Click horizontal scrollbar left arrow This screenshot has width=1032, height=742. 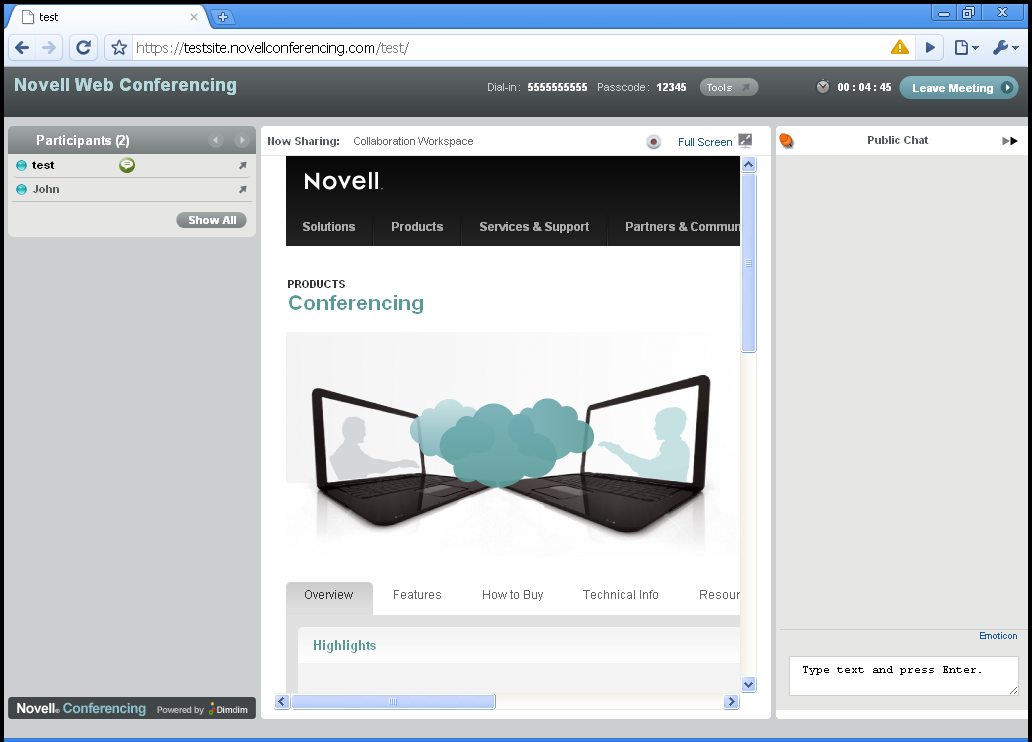click(282, 702)
